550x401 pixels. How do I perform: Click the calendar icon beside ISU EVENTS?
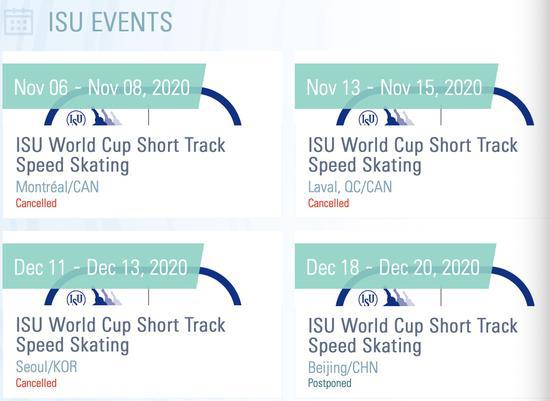click(x=19, y=22)
